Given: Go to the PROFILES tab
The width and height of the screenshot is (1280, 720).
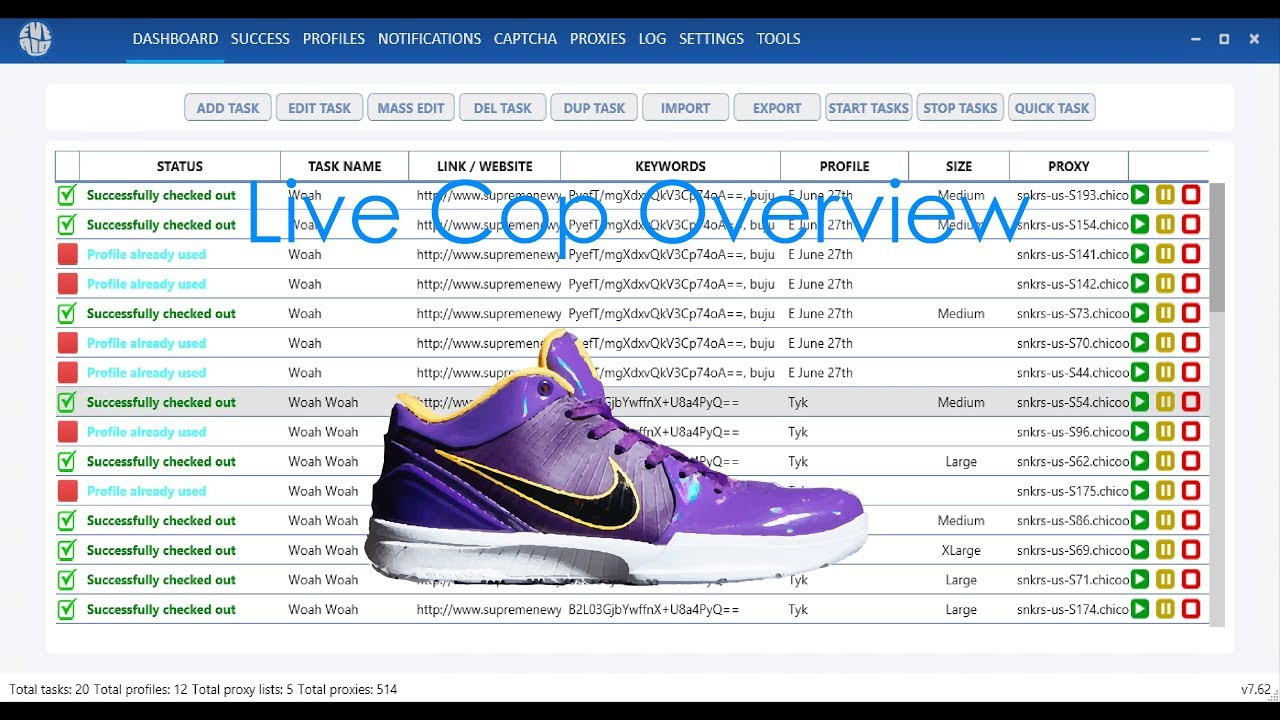Looking at the screenshot, I should 334,39.
